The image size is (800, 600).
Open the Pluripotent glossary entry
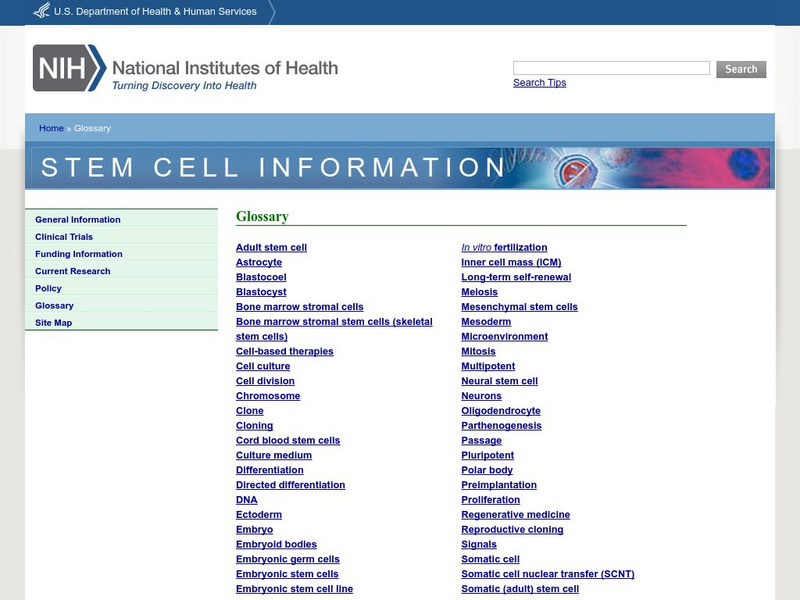[x=487, y=455]
